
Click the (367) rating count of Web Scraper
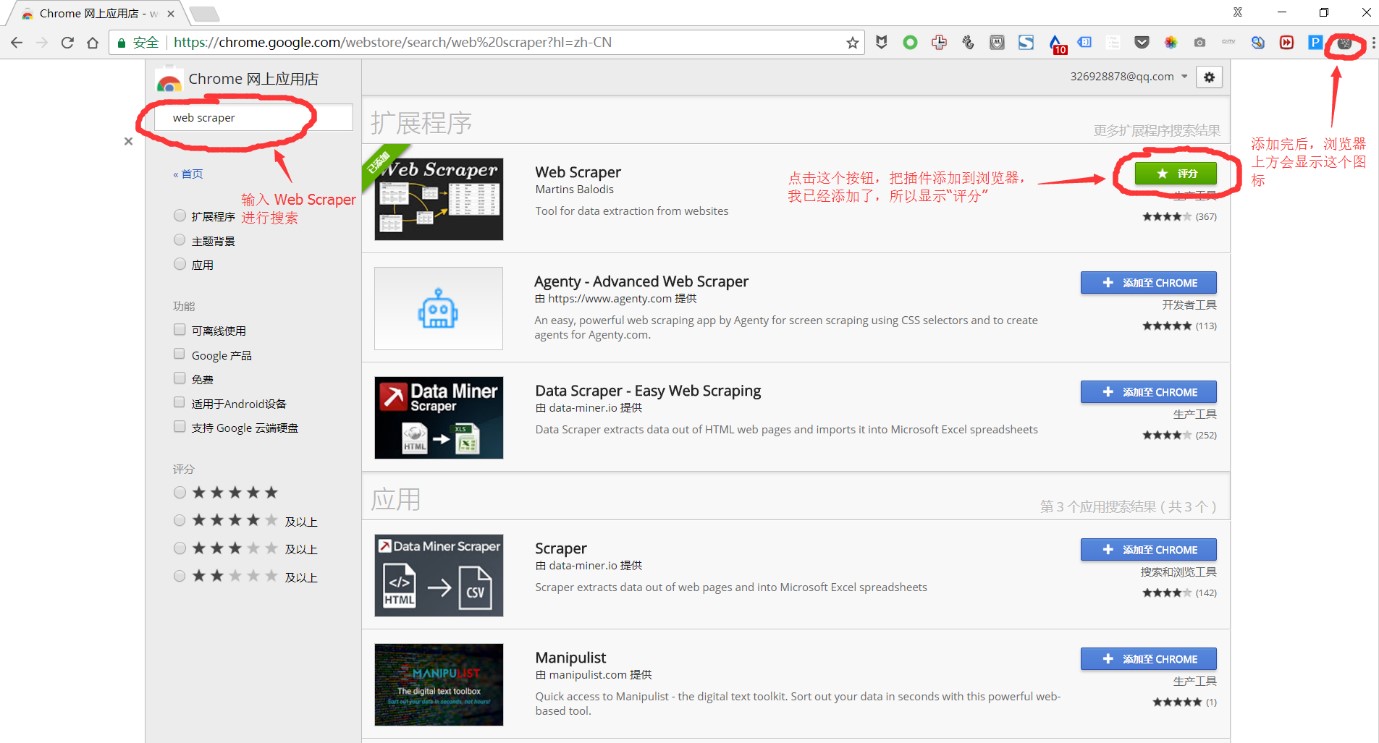click(1206, 217)
